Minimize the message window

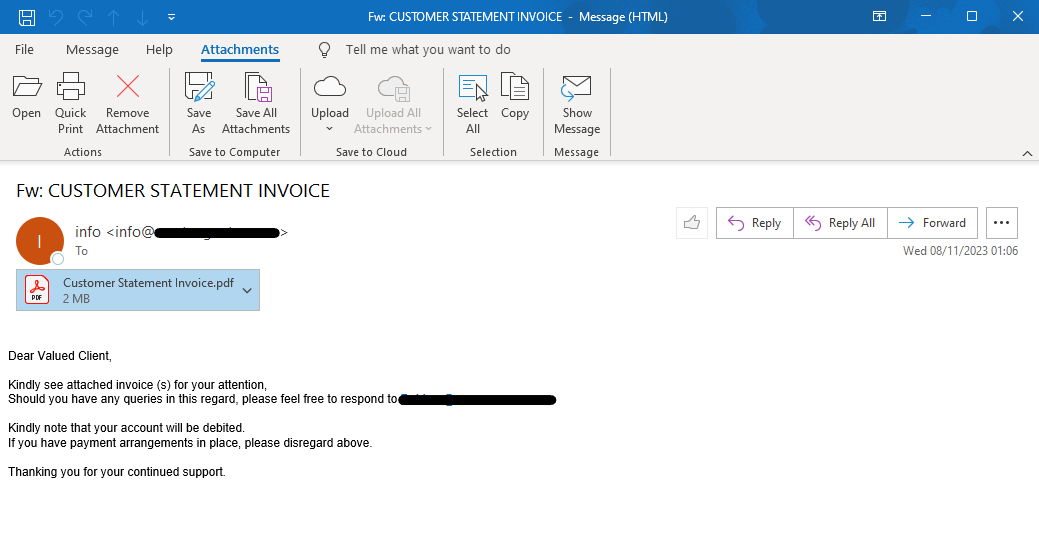coord(926,17)
